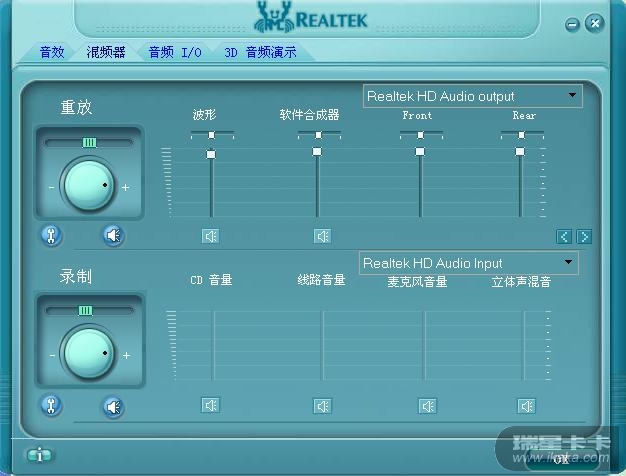
Task: Click the minus sign beside recording knob
Action: 52,355
